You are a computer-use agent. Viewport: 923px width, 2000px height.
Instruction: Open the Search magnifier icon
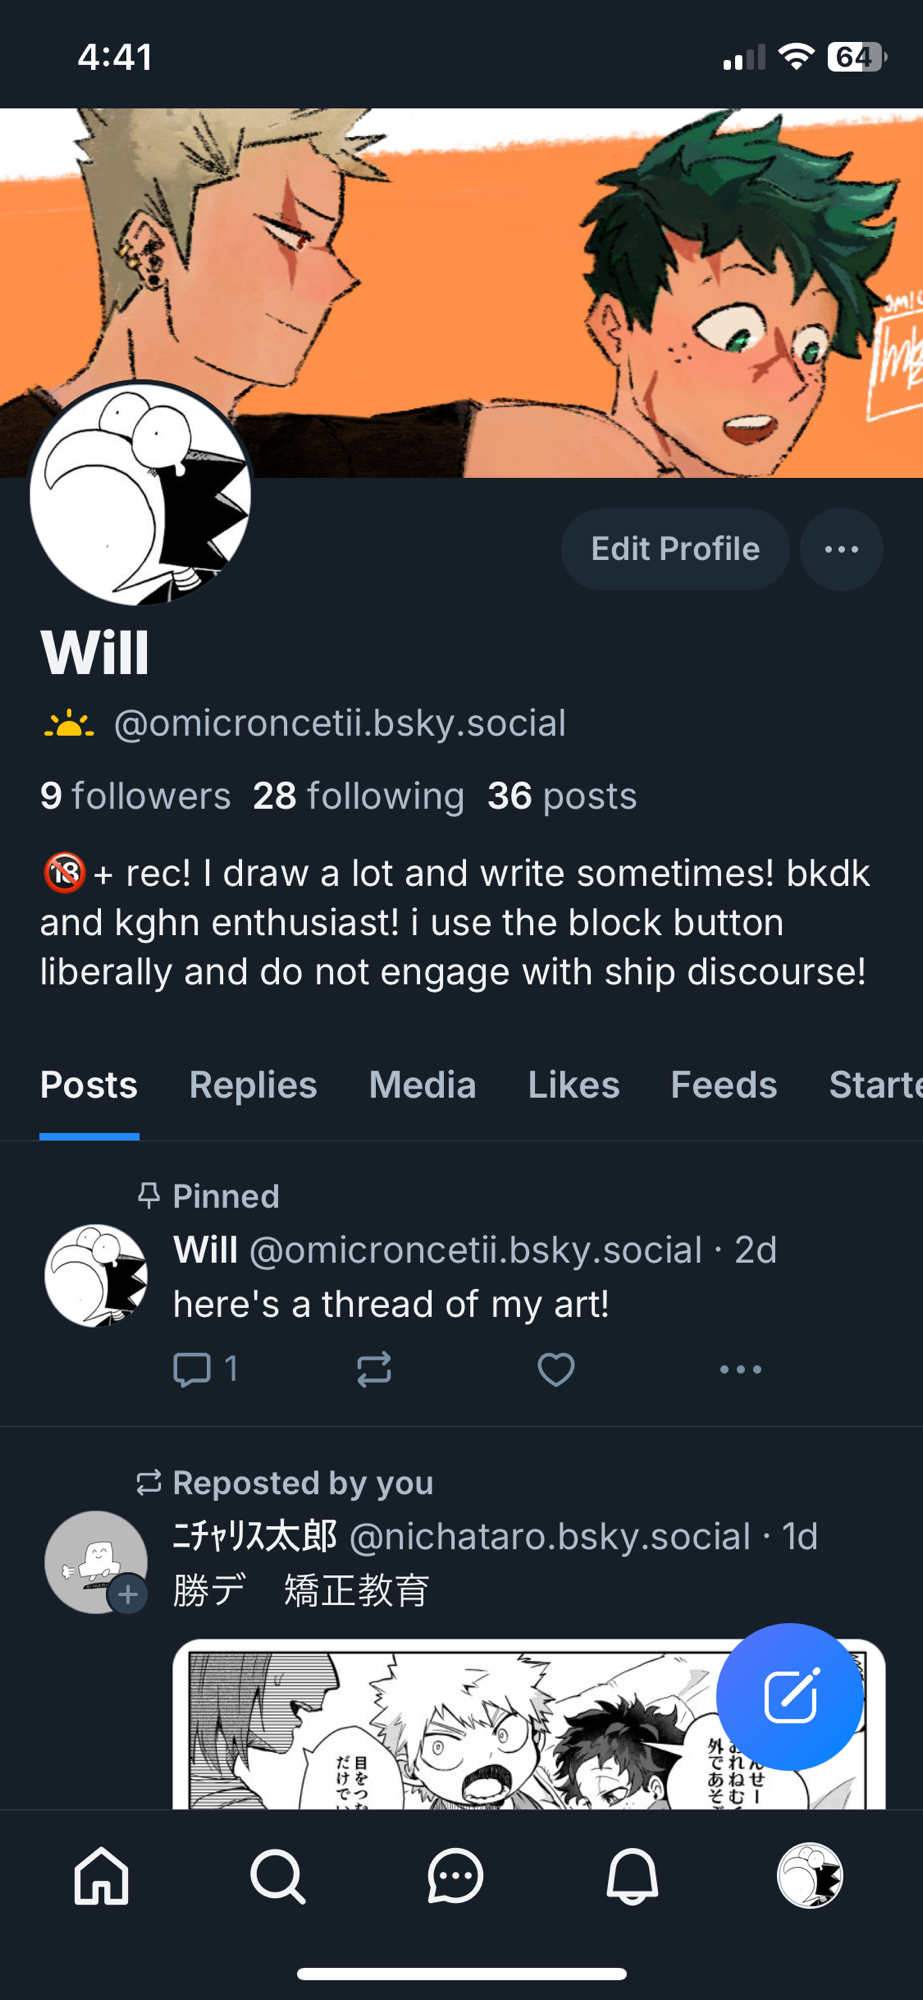(x=278, y=1875)
